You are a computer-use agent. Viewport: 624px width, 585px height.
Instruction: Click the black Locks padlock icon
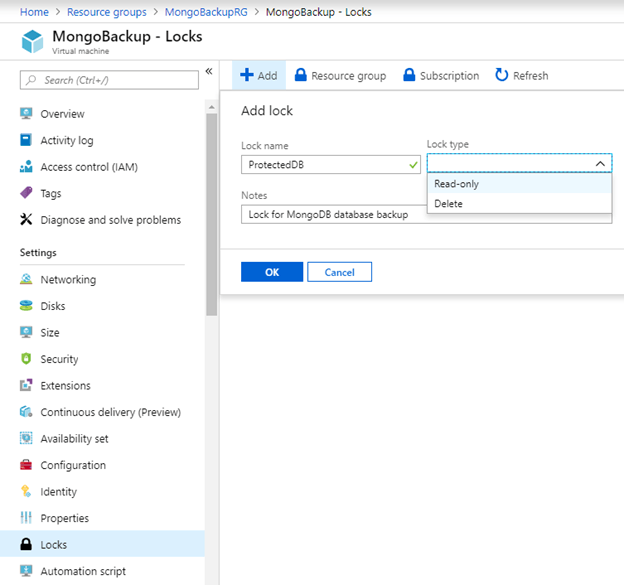click(x=26, y=544)
